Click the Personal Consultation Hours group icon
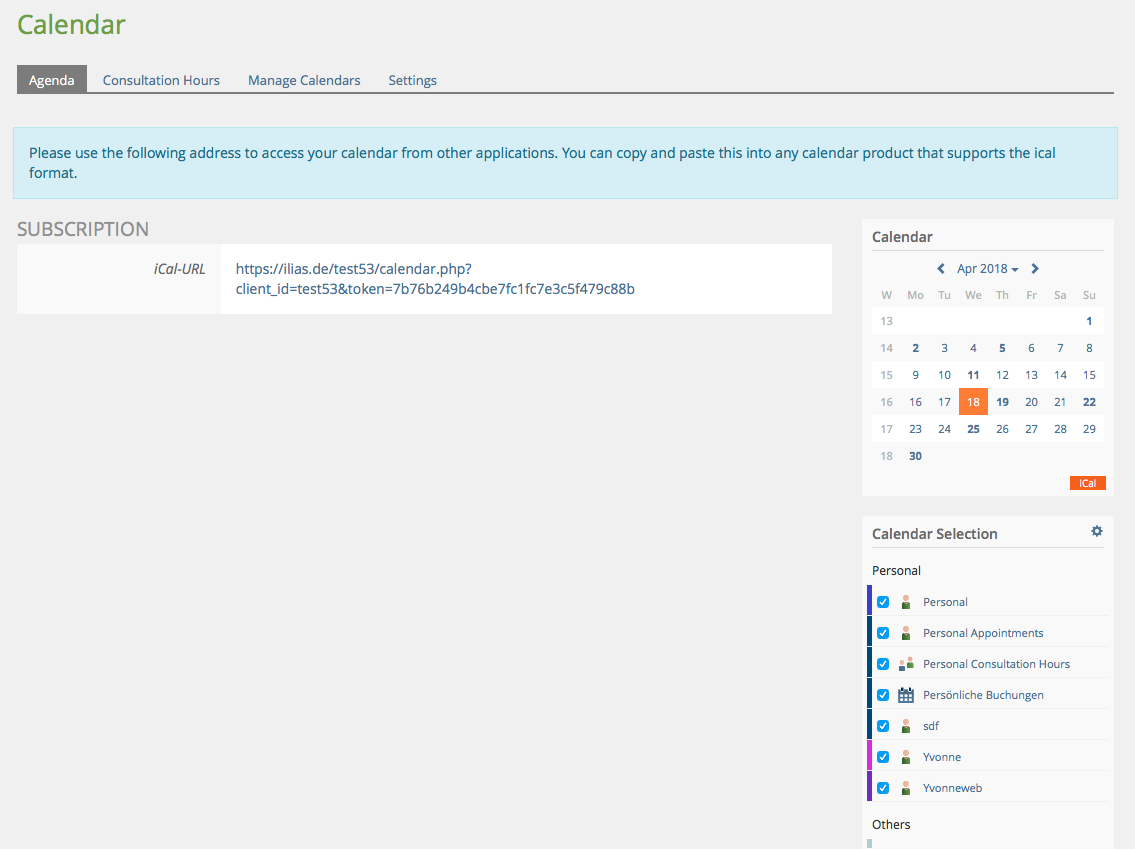Image resolution: width=1135 pixels, height=849 pixels. point(906,664)
